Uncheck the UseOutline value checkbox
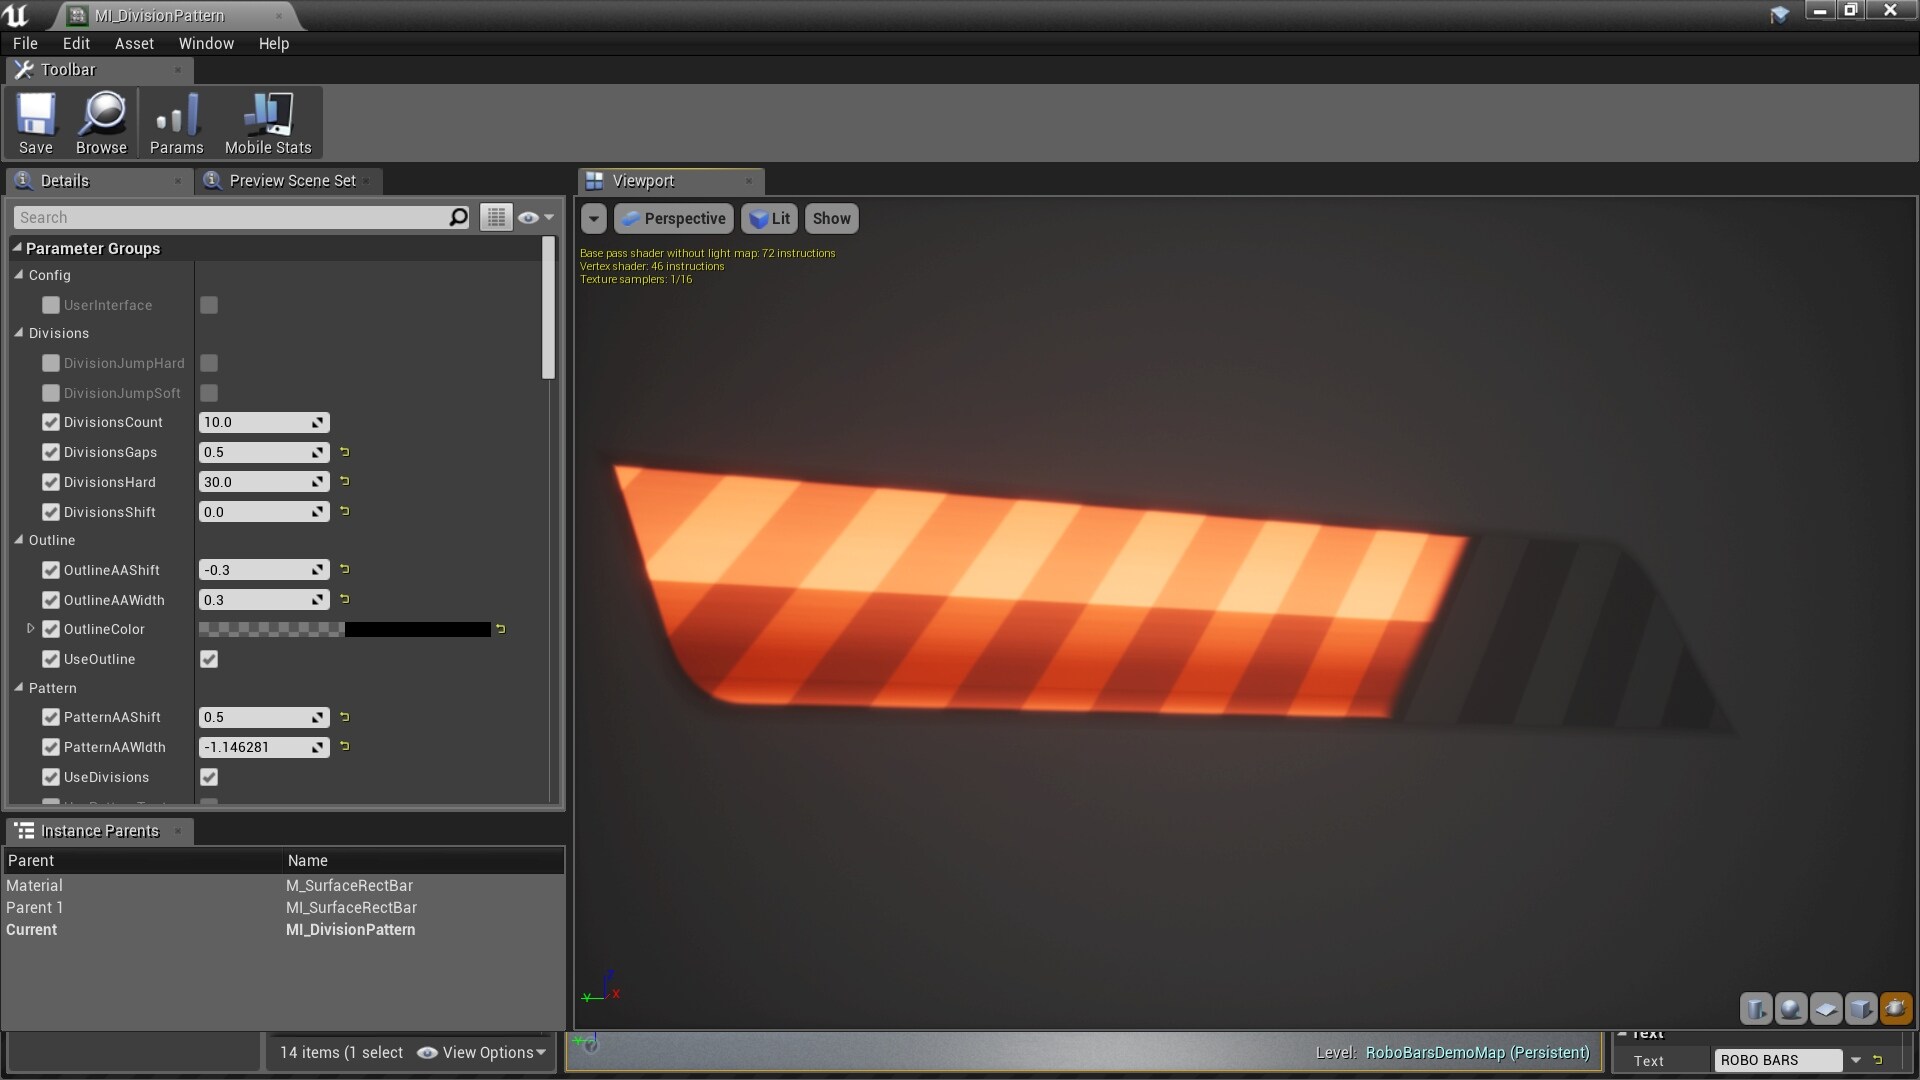The image size is (1920, 1080). (x=209, y=659)
